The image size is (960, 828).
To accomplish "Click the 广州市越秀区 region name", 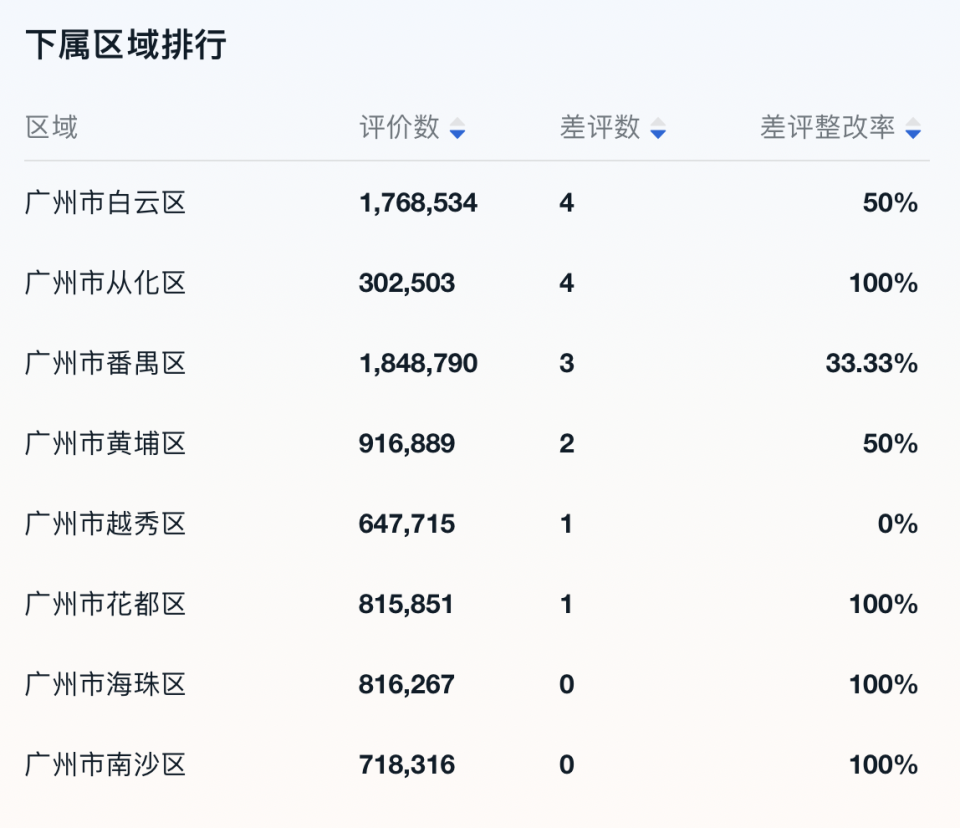I will (x=106, y=524).
